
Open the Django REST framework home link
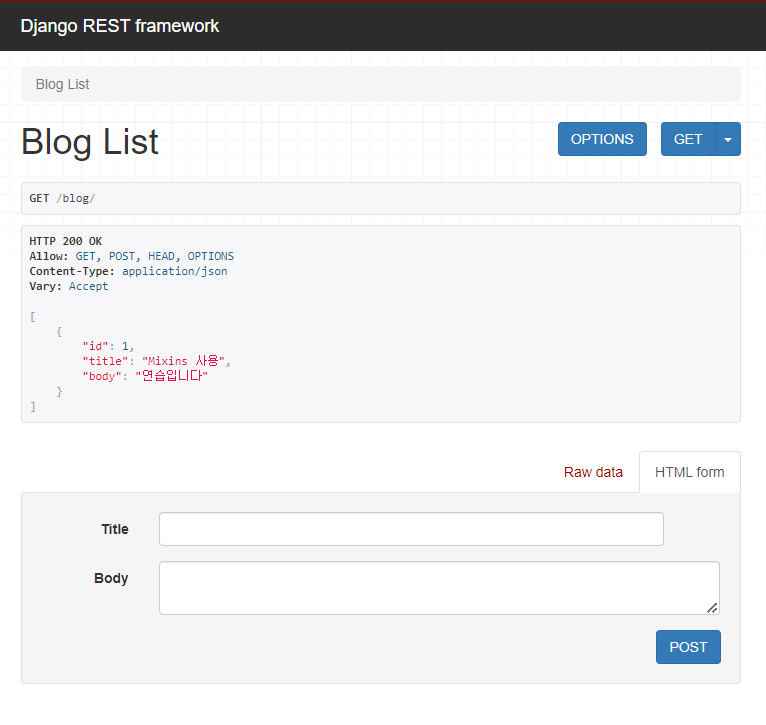[x=120, y=26]
